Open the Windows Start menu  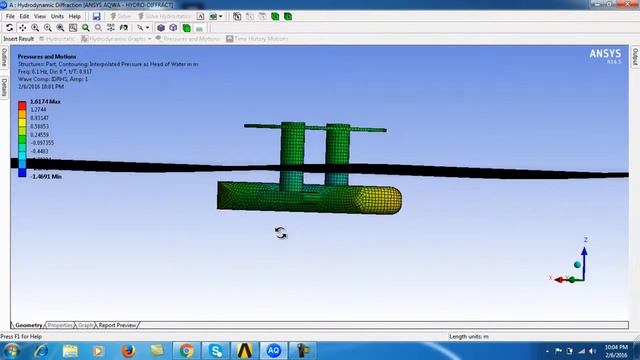click(x=11, y=351)
